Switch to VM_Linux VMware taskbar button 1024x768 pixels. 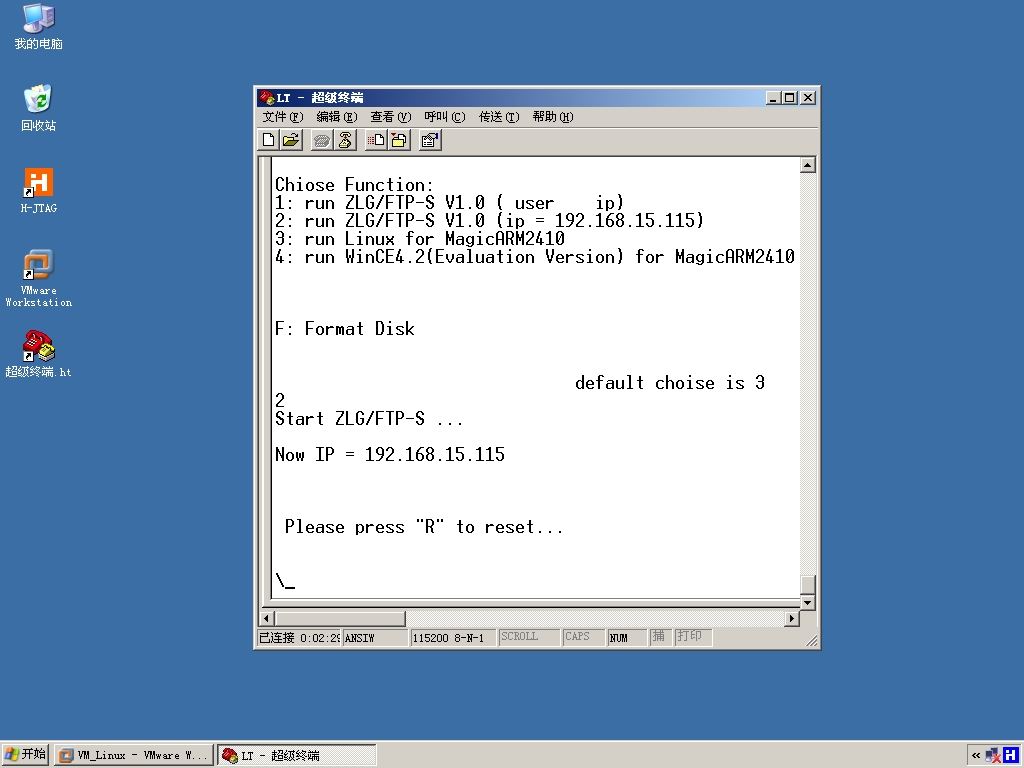[134, 756]
